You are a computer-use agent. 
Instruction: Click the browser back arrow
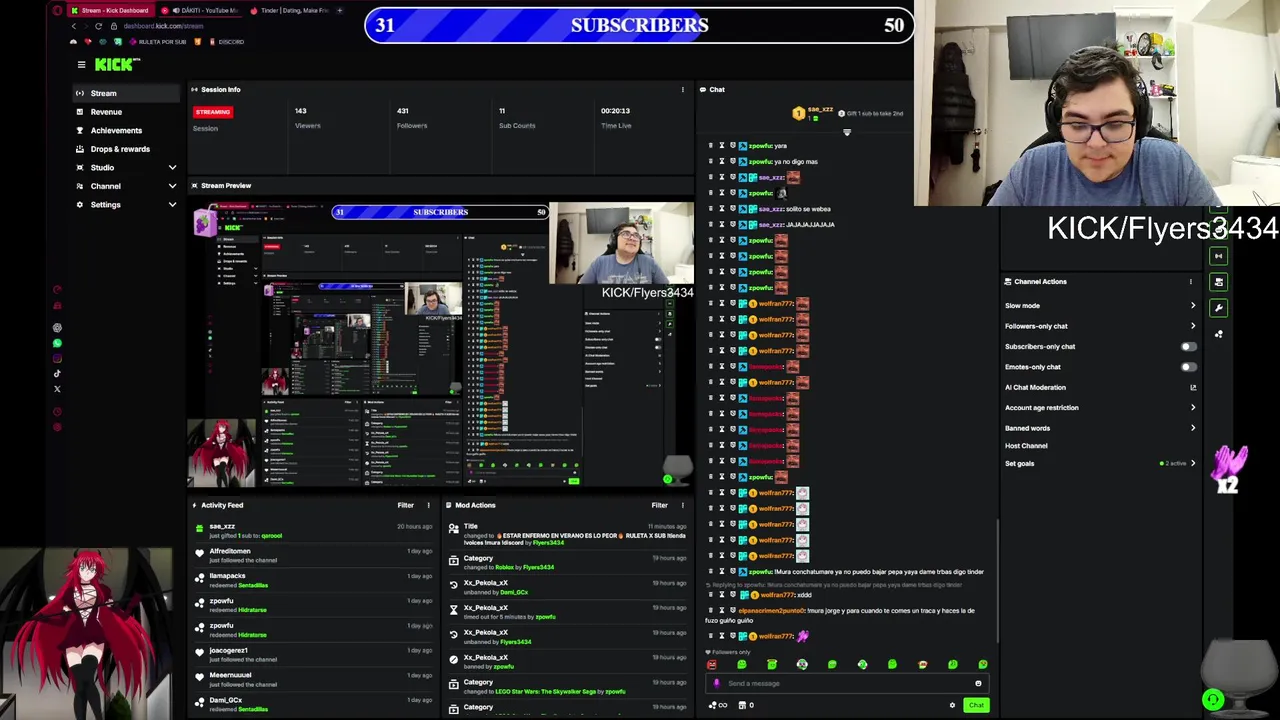pos(73,26)
